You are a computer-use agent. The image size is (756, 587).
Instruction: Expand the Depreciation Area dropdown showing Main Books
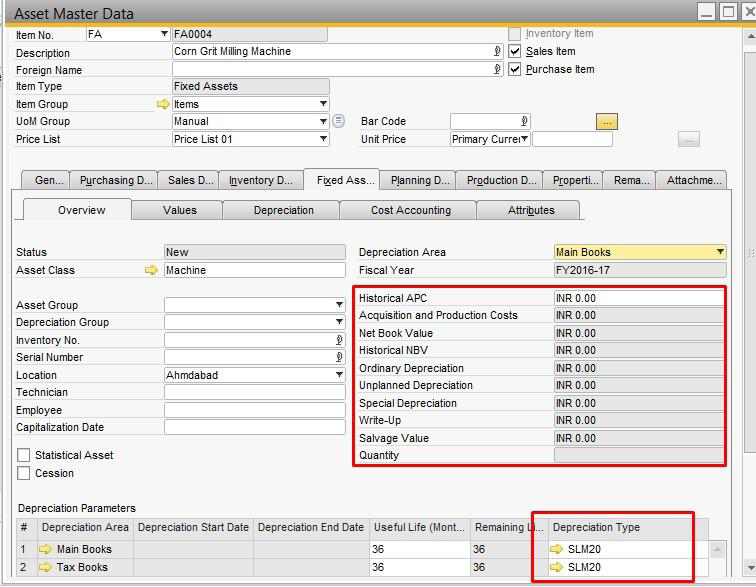pyautogui.click(x=719, y=252)
